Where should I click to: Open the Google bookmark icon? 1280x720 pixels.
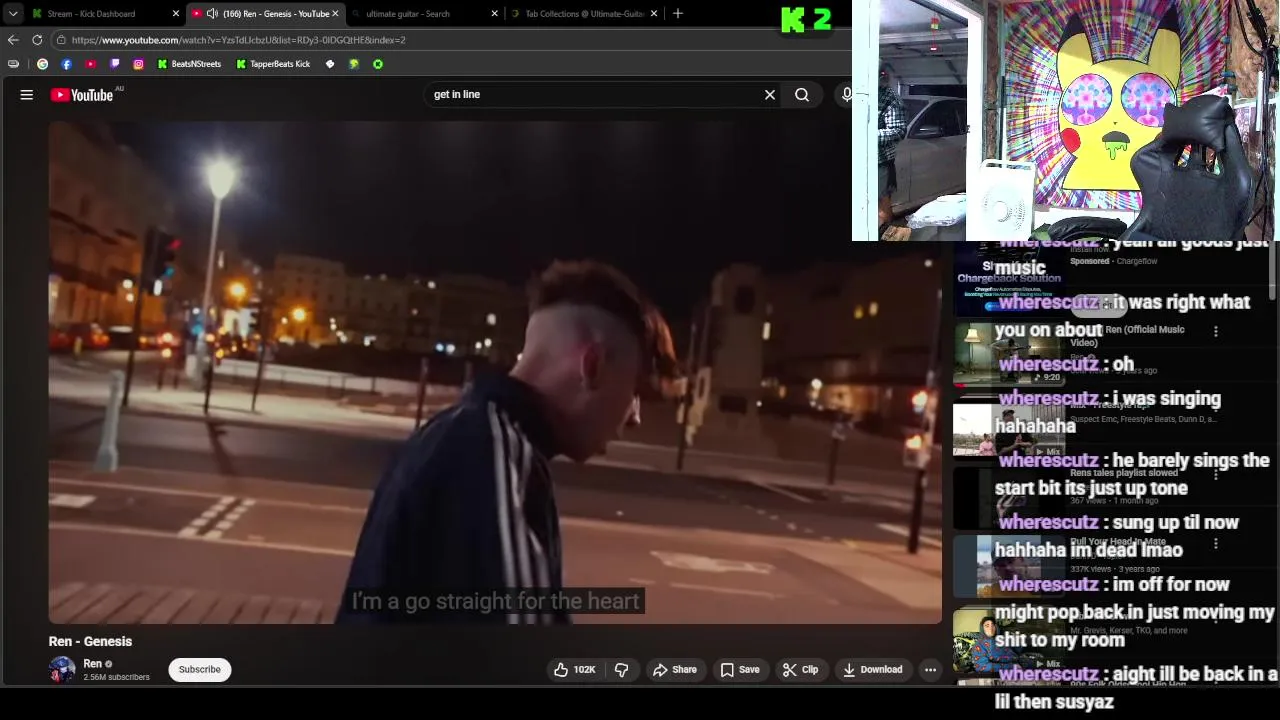click(x=42, y=64)
